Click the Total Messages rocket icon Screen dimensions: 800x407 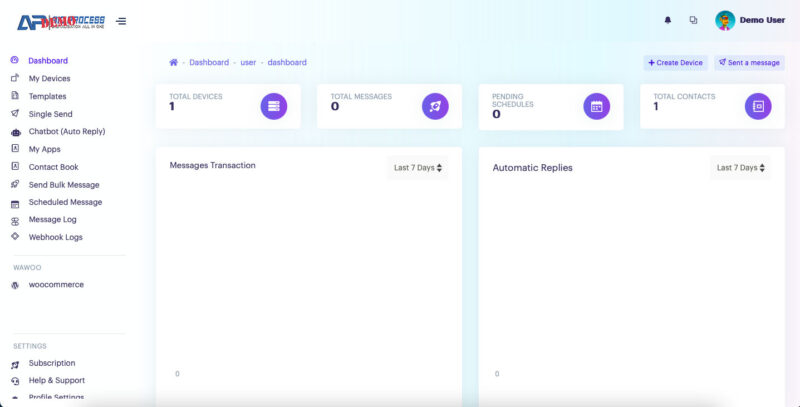tap(435, 106)
